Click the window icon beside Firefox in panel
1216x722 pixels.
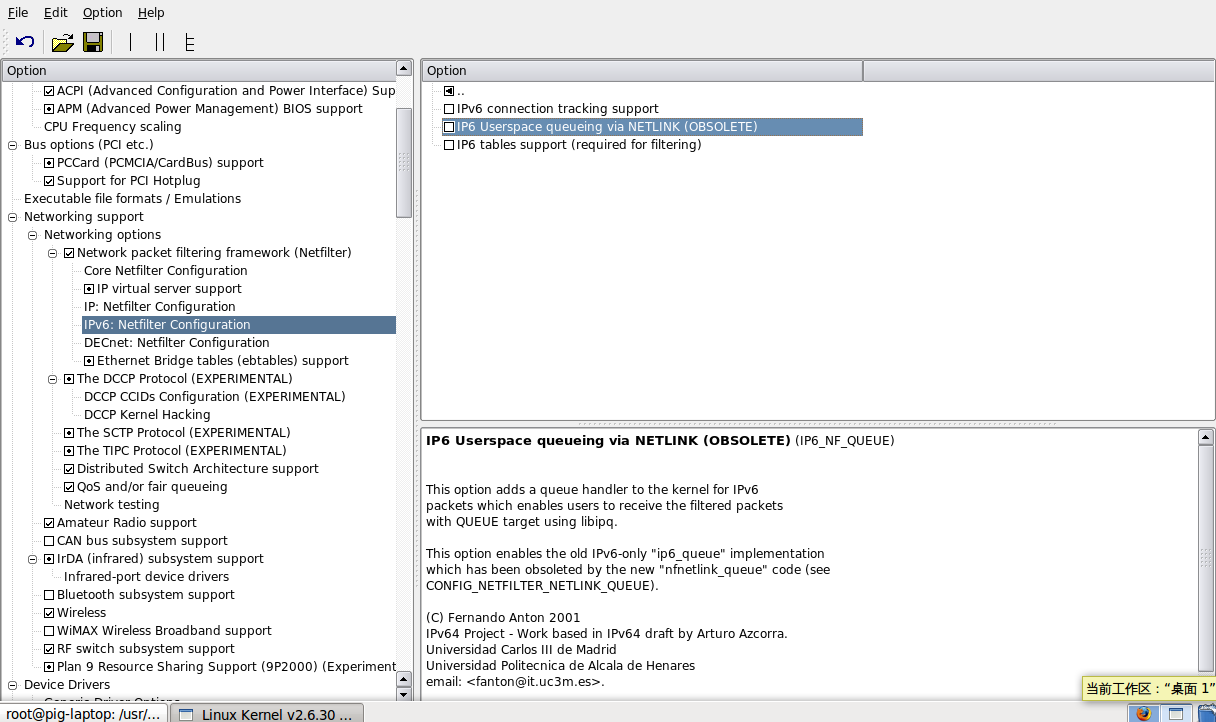click(1176, 713)
